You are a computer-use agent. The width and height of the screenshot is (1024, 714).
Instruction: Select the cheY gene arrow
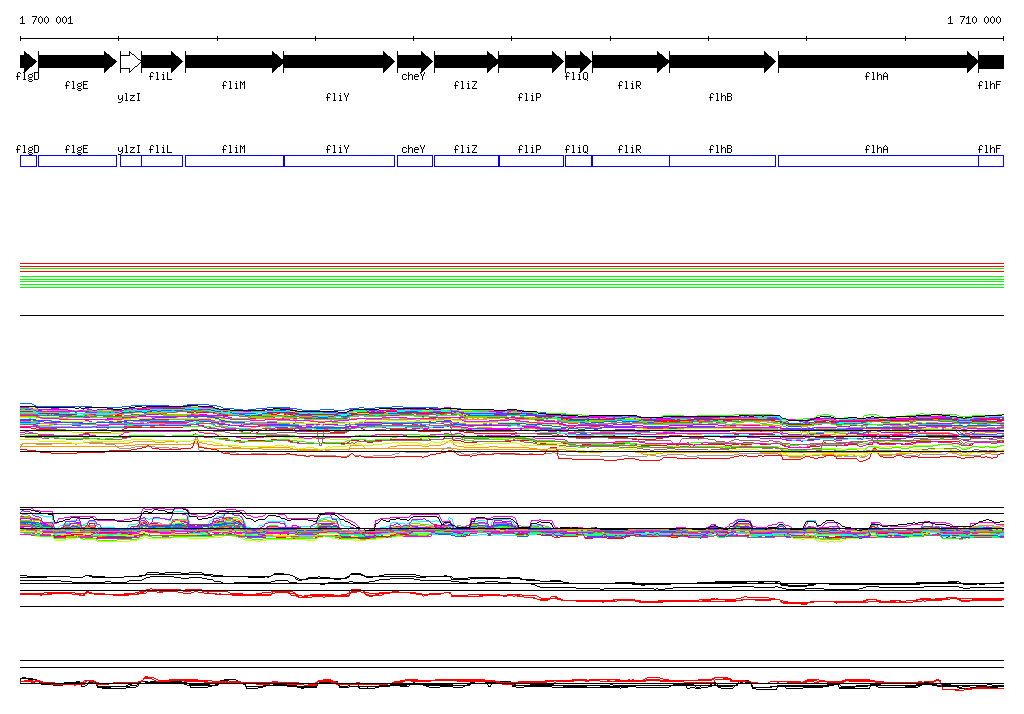(x=415, y=62)
